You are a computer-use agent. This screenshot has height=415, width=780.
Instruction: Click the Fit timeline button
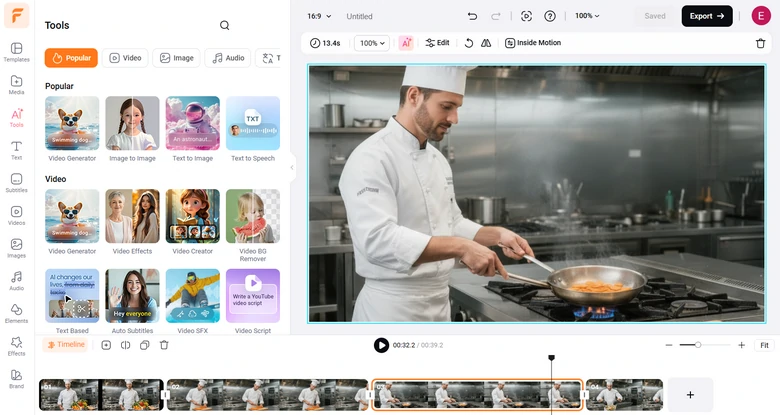click(765, 345)
